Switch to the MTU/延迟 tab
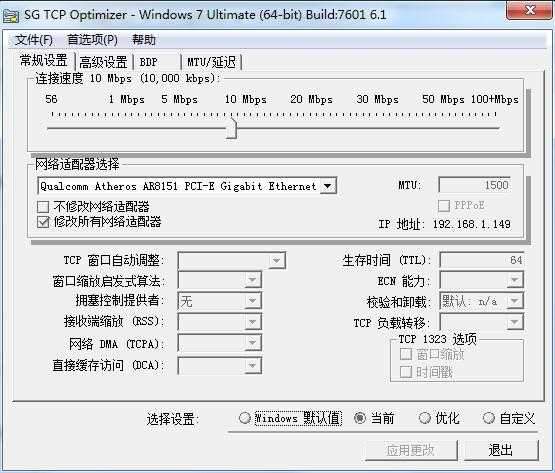 tap(211, 62)
